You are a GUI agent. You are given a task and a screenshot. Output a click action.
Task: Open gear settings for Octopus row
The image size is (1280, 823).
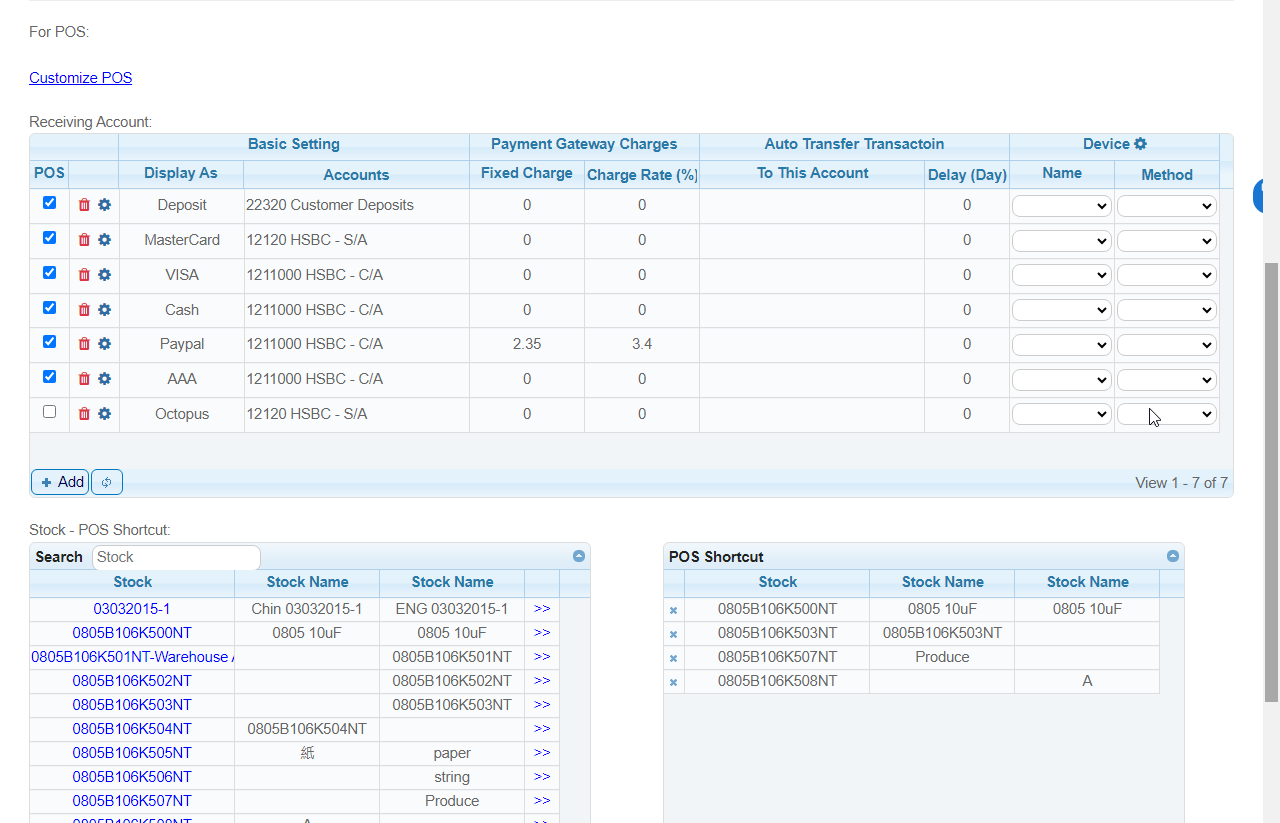point(104,414)
